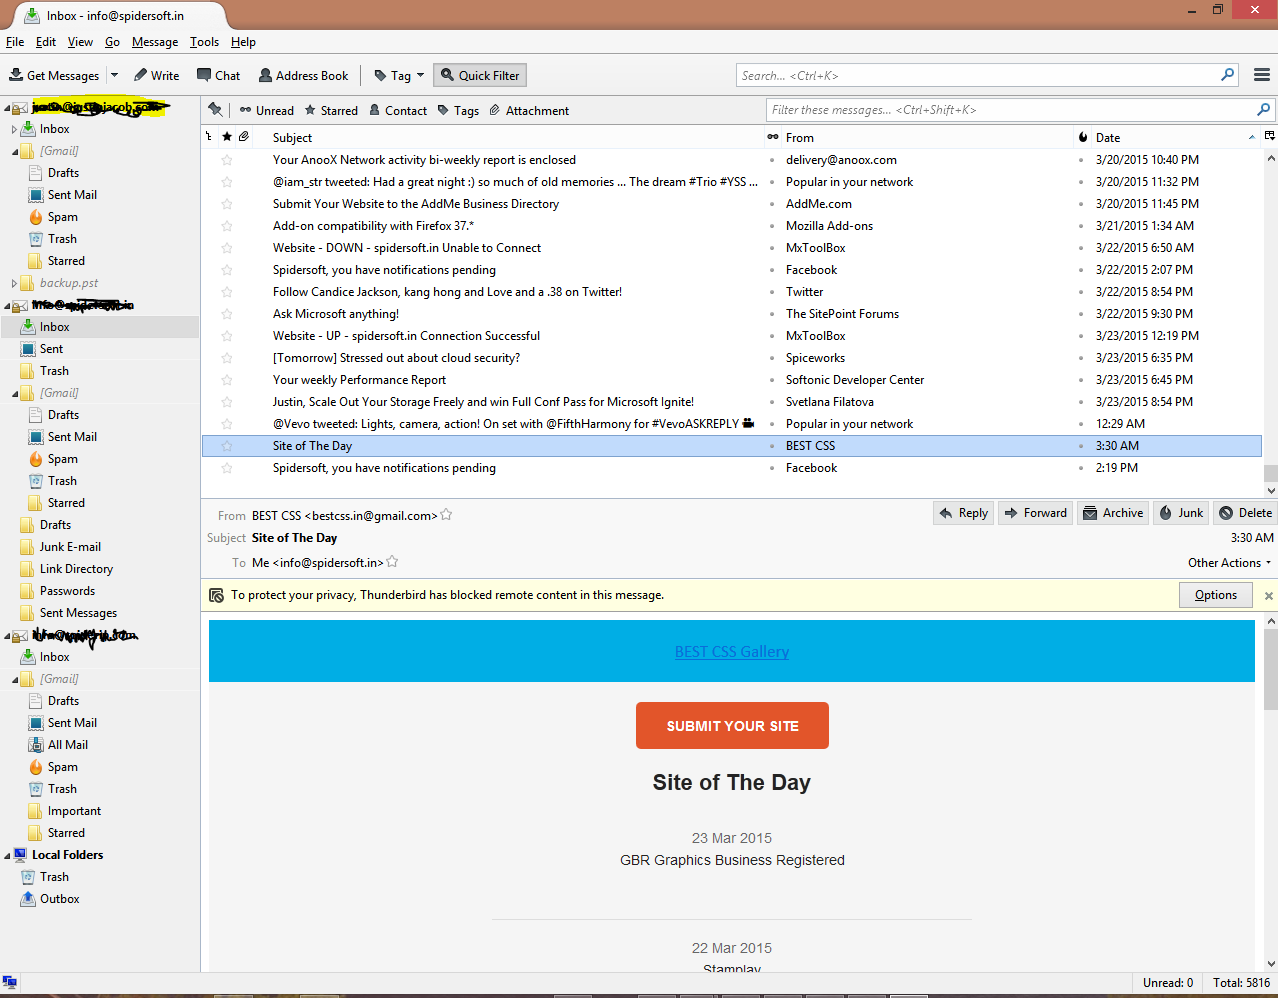Viewport: 1278px width, 998px height.
Task: Toggle the Unread quick filter
Action: 266,111
